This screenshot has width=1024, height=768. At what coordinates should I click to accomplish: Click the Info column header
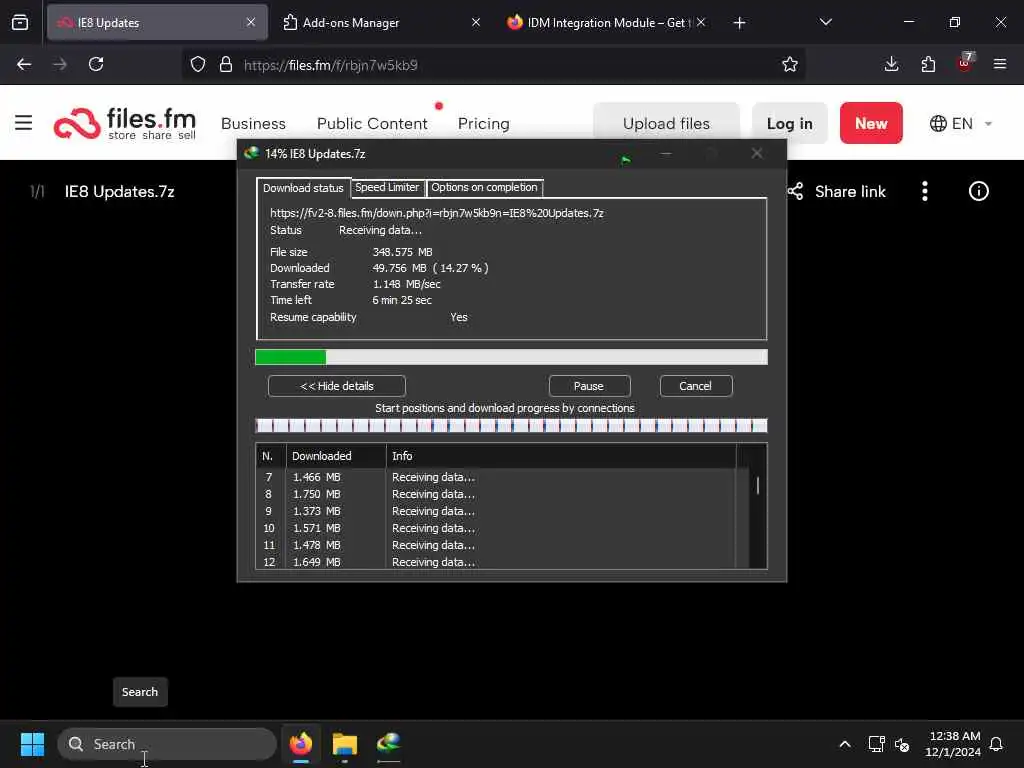(x=560, y=456)
